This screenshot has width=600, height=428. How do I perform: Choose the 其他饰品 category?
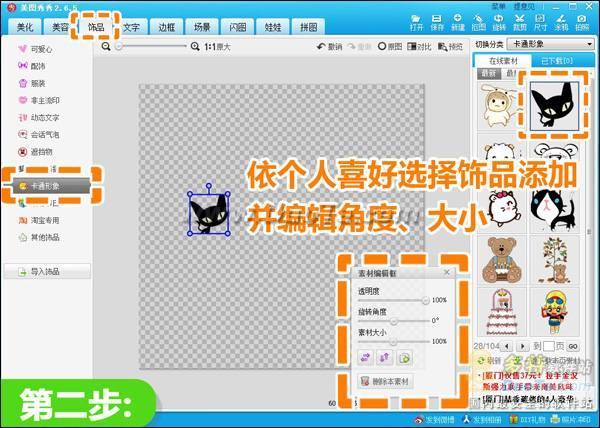pos(39,238)
